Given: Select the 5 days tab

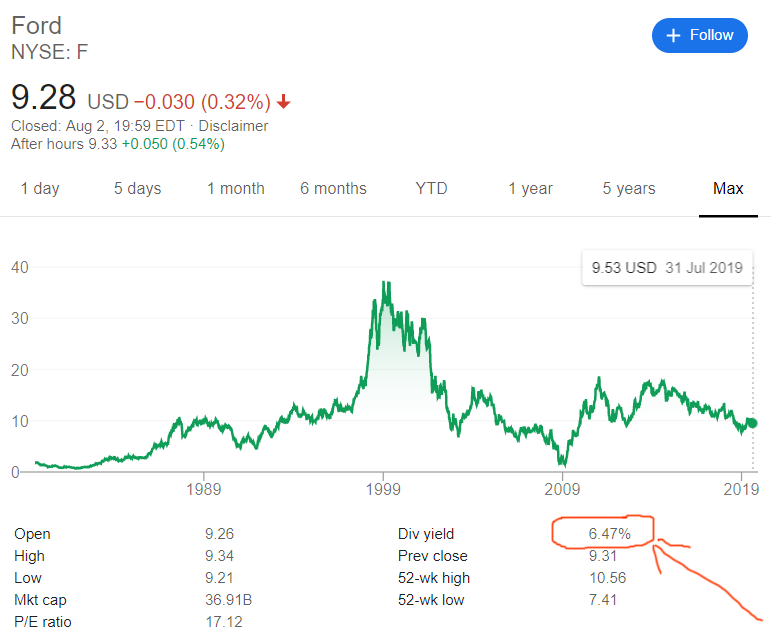Looking at the screenshot, I should click(x=137, y=188).
